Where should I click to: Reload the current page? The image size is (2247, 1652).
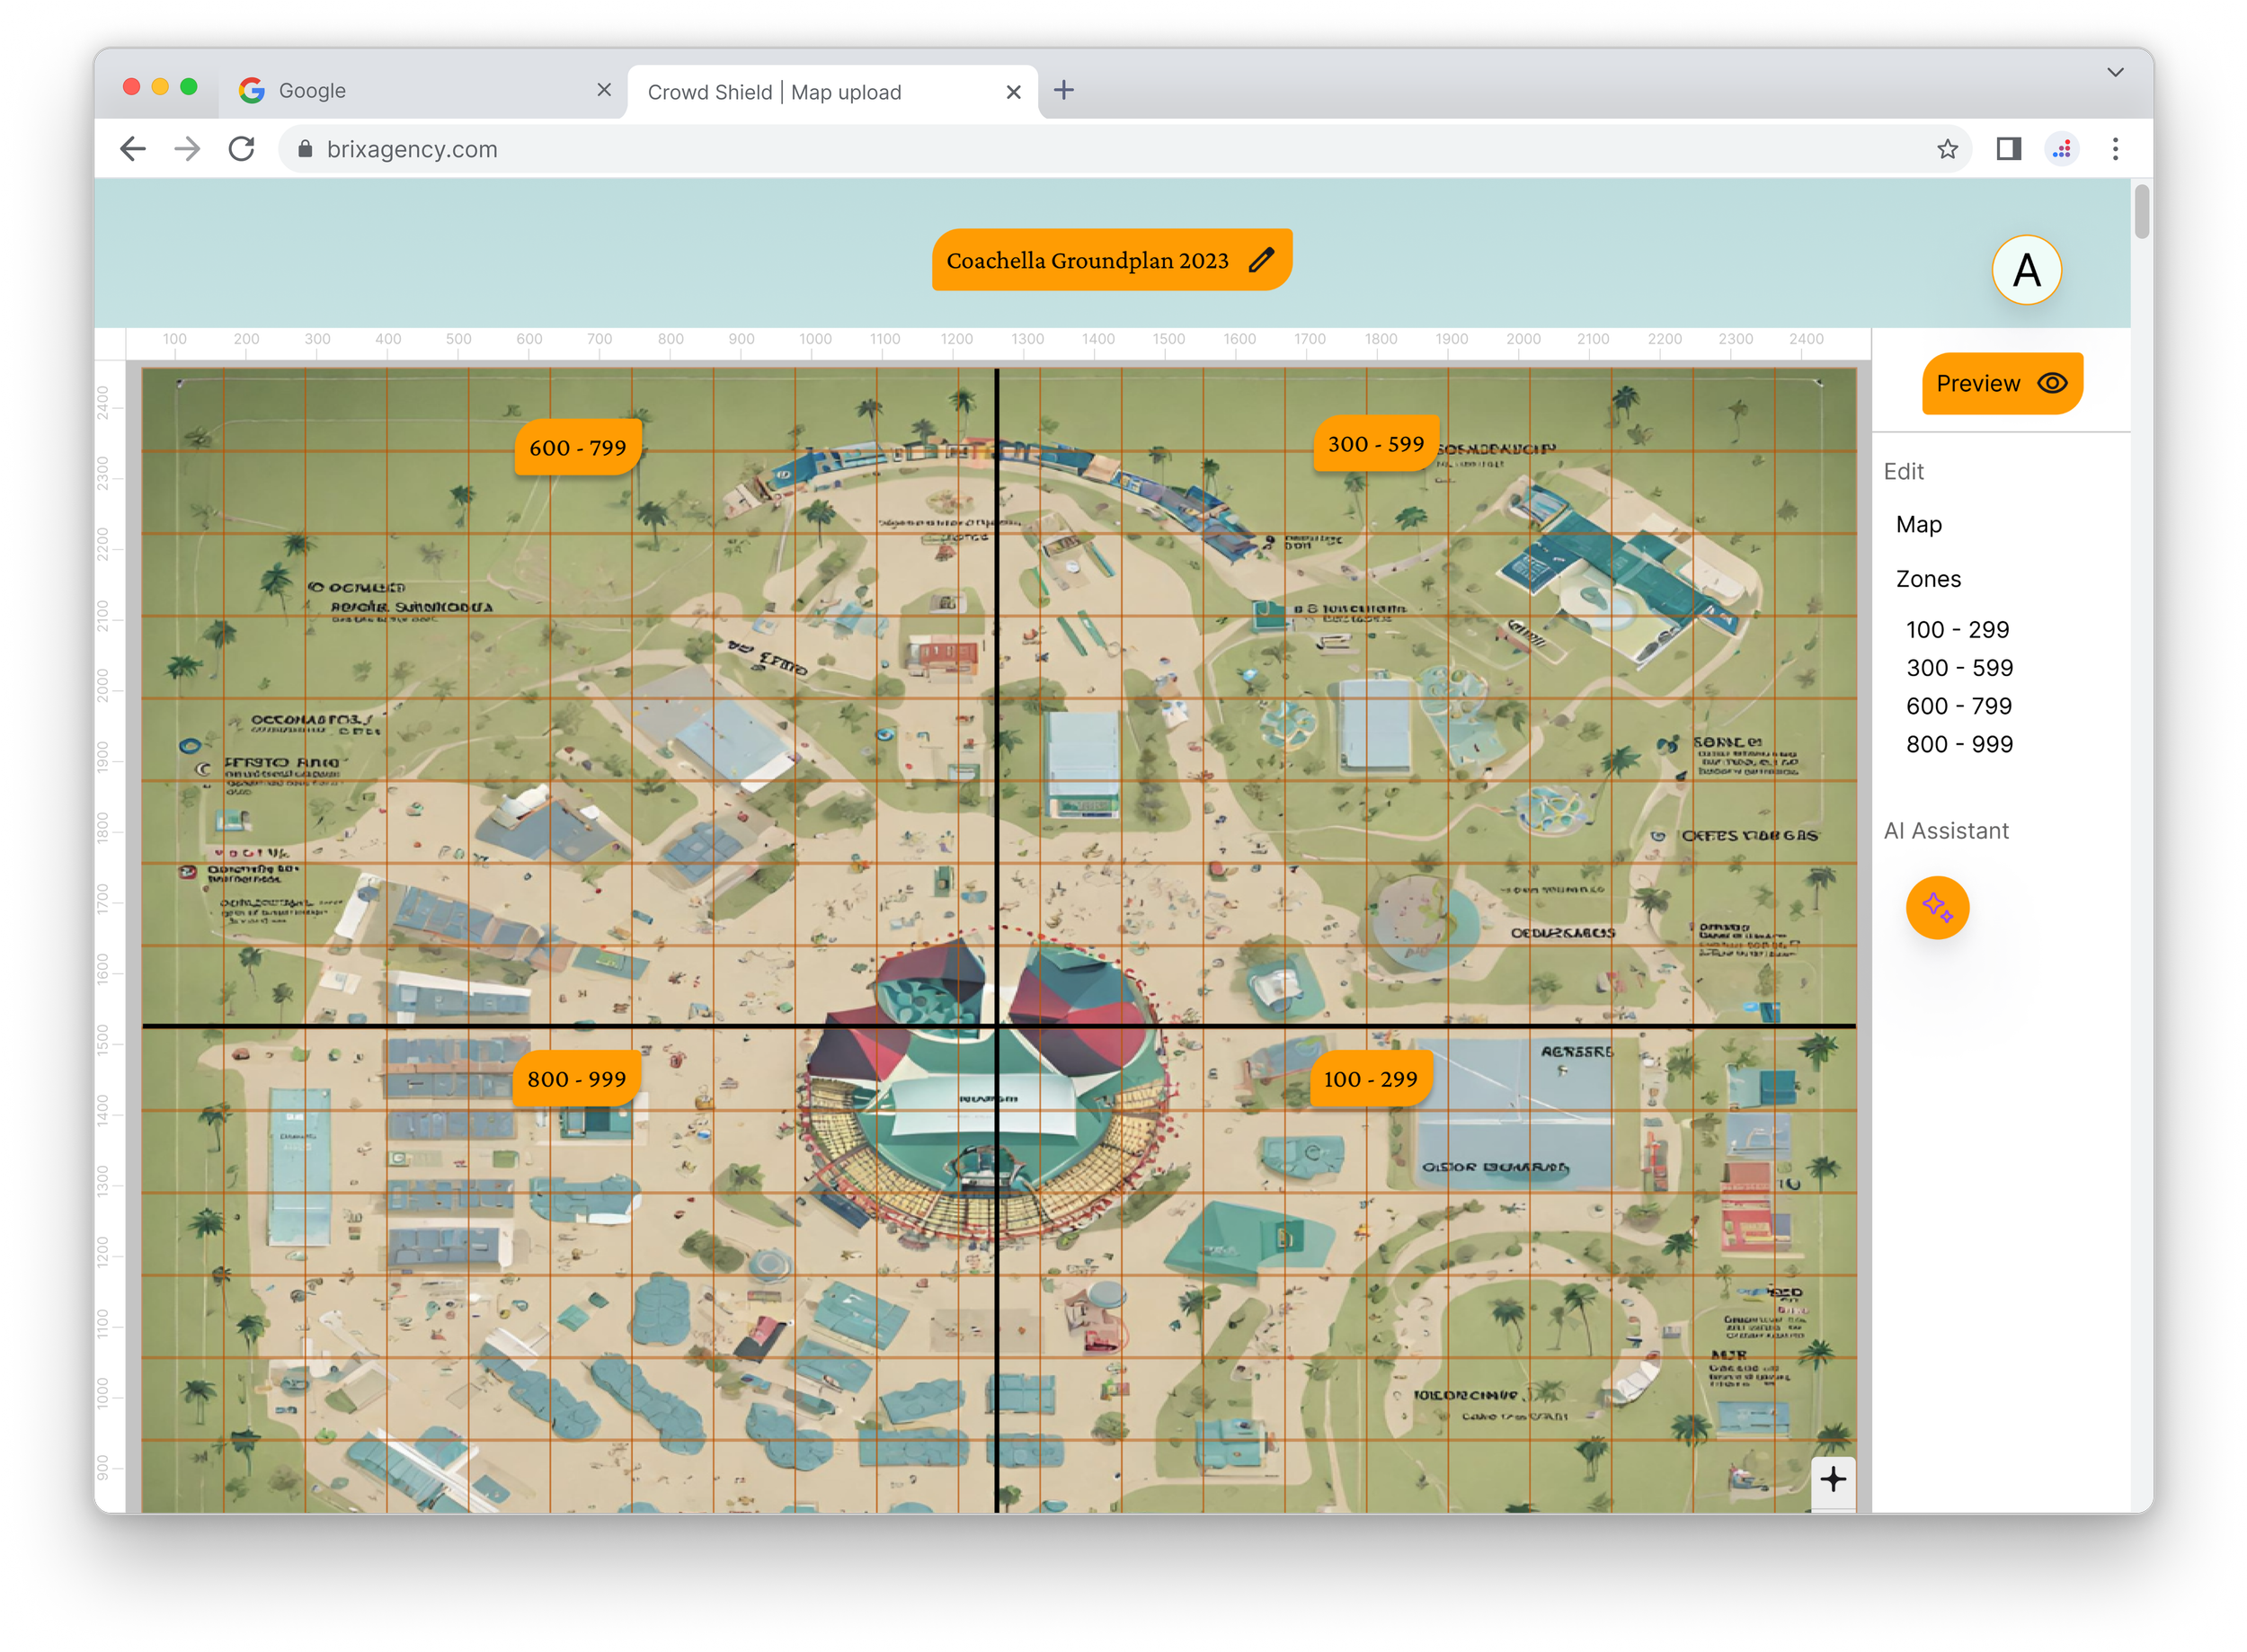click(x=241, y=149)
